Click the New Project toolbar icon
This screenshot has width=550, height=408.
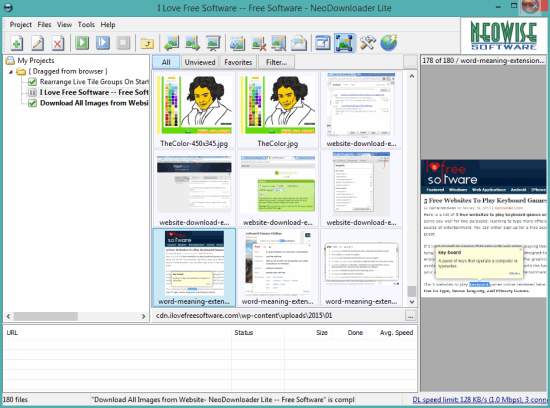pyautogui.click(x=16, y=43)
